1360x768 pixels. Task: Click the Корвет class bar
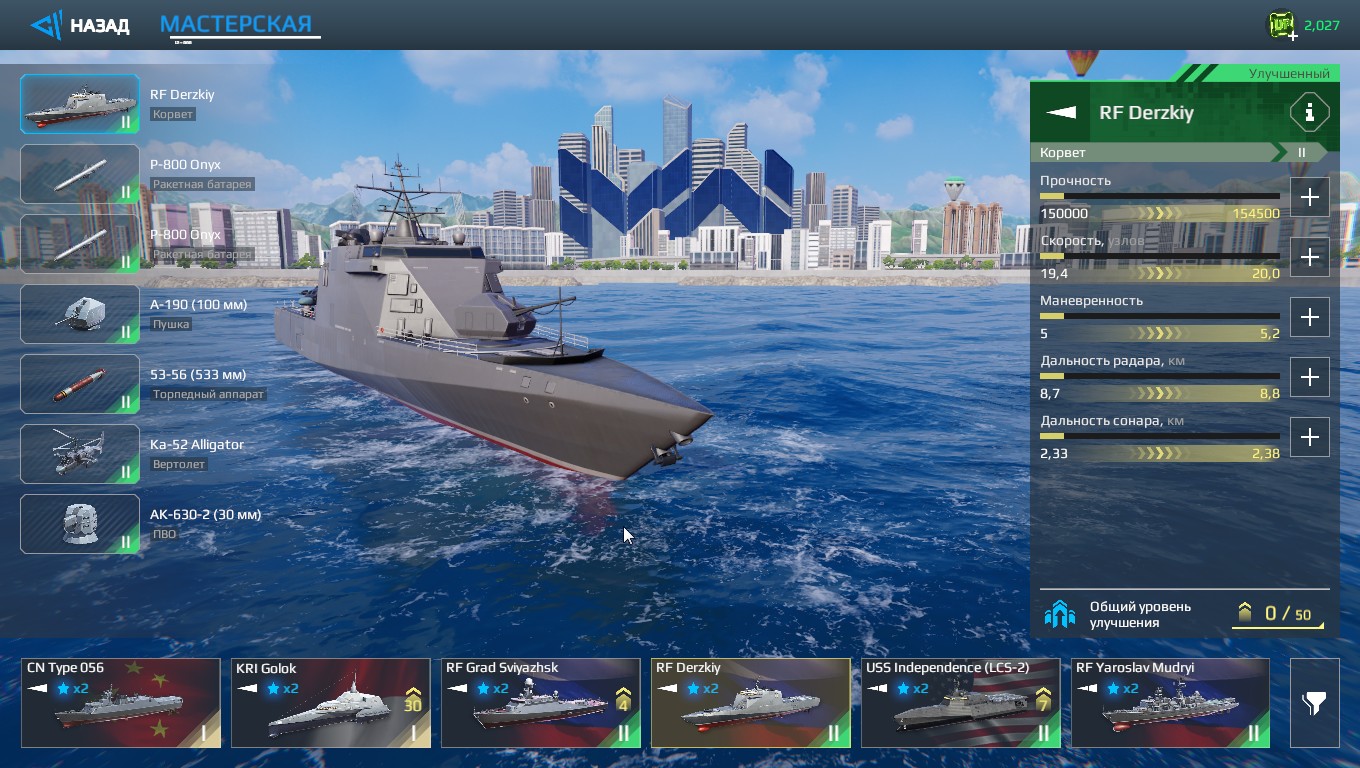tap(1179, 153)
